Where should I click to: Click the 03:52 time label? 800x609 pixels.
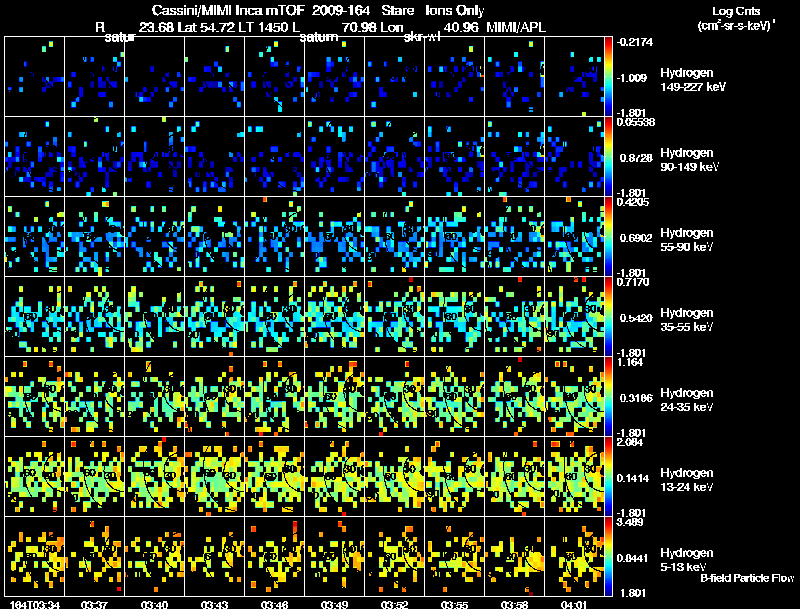pyautogui.click(x=394, y=605)
